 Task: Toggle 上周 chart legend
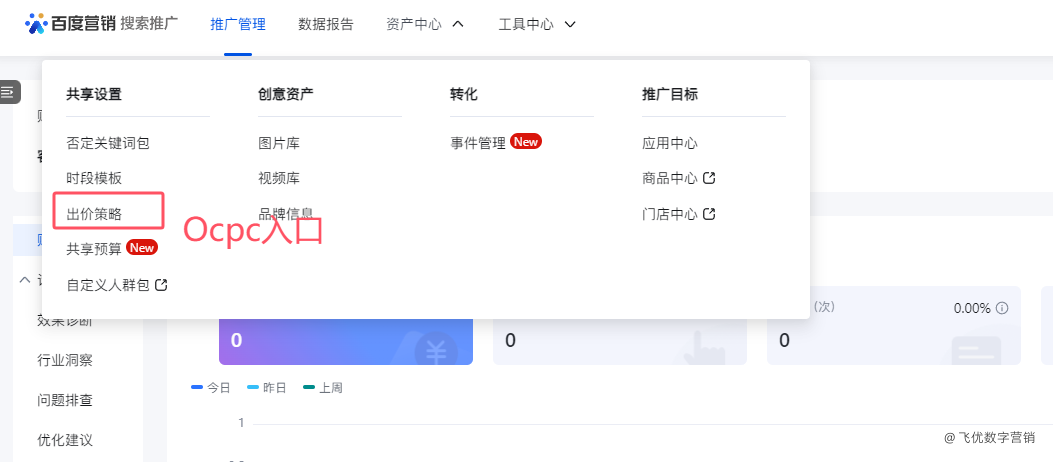[x=323, y=387]
